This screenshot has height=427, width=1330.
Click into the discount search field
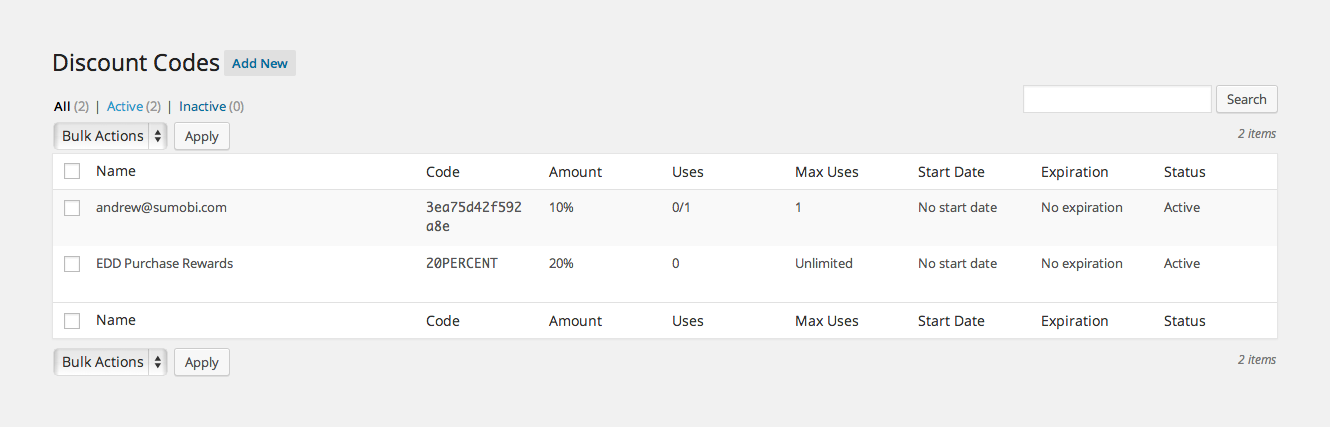[x=1117, y=99]
